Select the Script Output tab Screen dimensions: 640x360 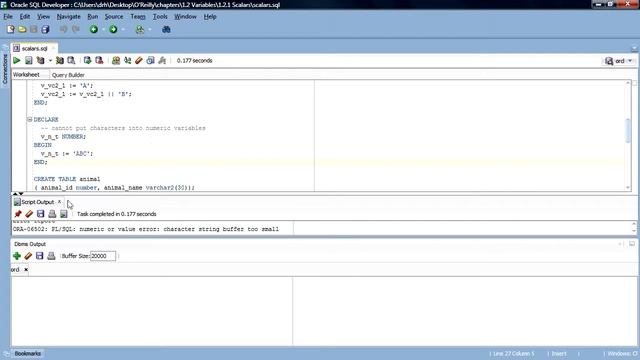point(37,202)
